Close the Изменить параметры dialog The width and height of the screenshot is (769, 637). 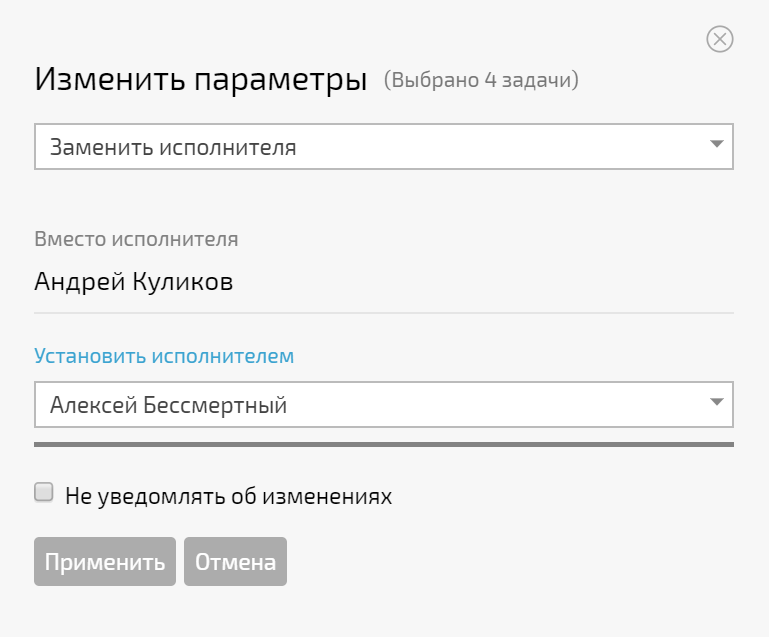point(719,39)
